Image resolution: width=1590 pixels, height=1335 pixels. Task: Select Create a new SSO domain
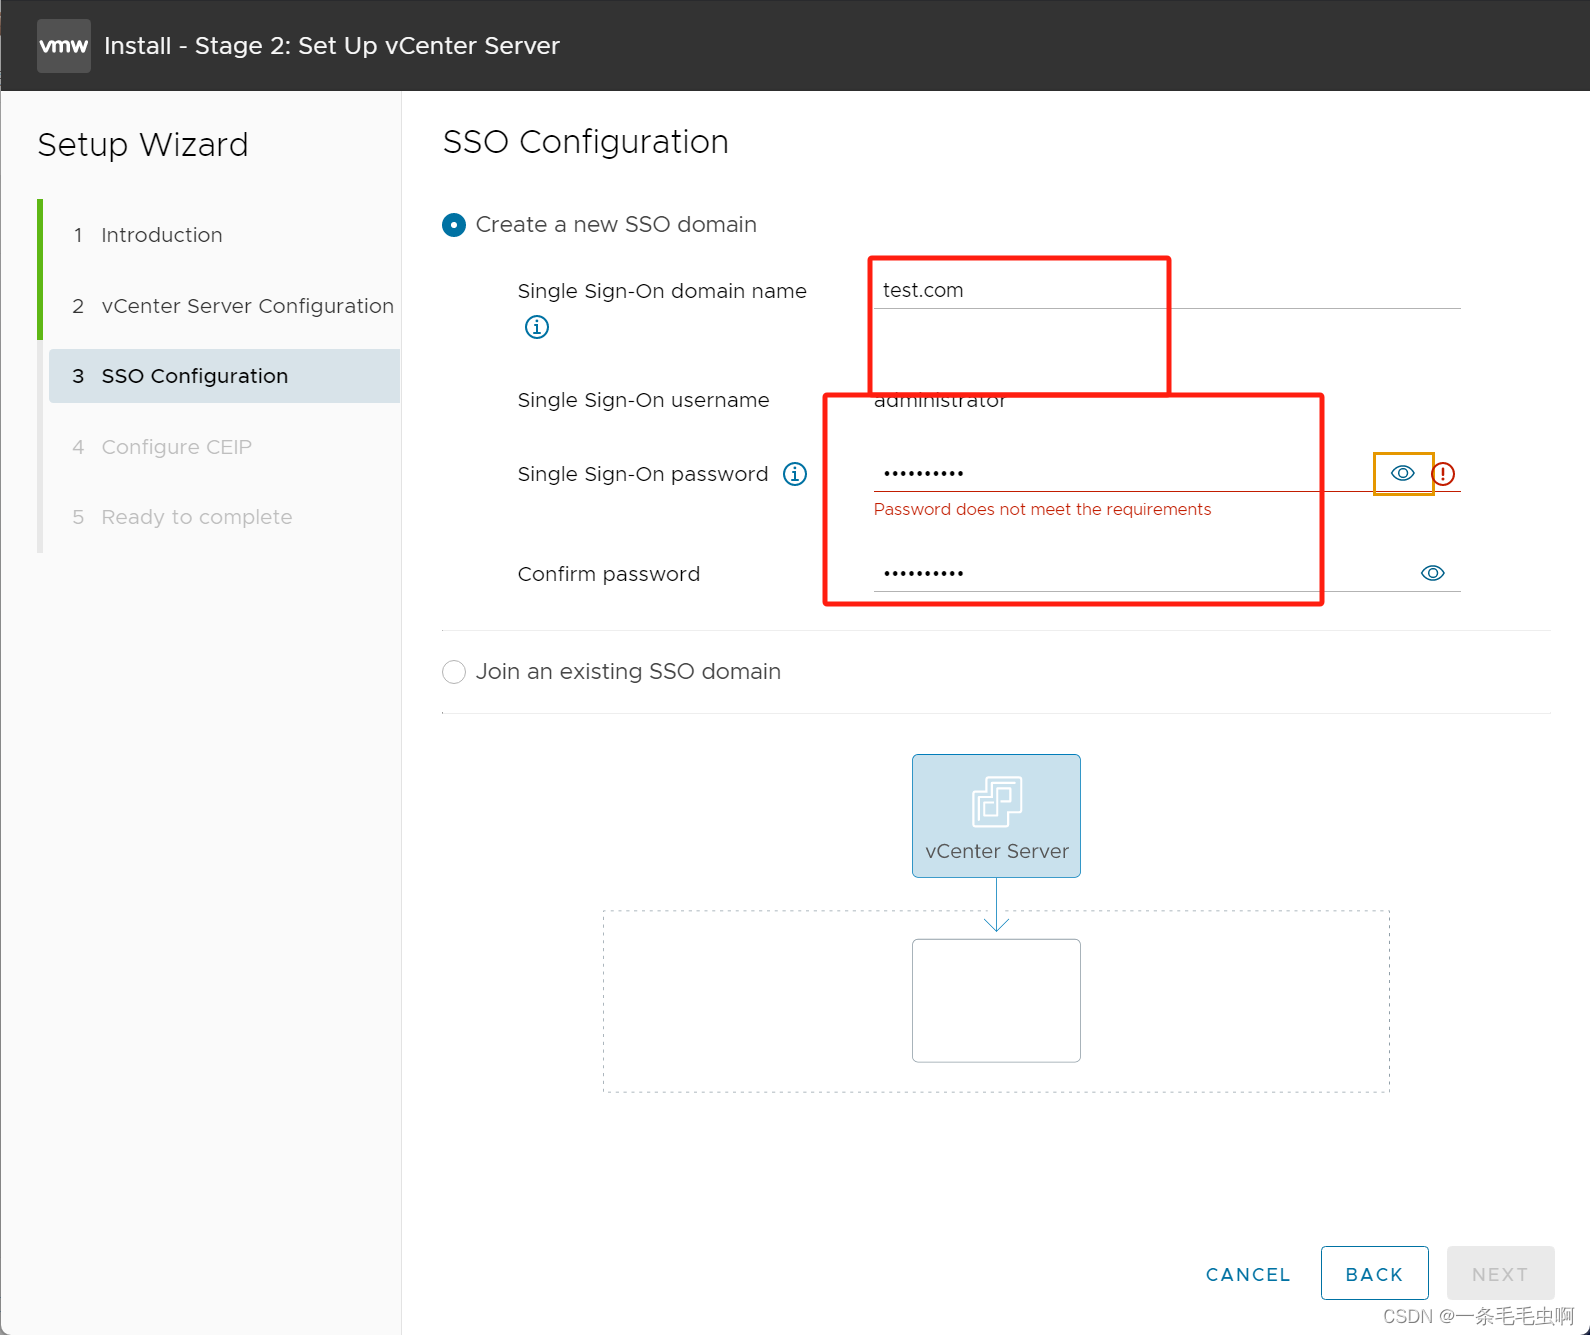pos(454,225)
